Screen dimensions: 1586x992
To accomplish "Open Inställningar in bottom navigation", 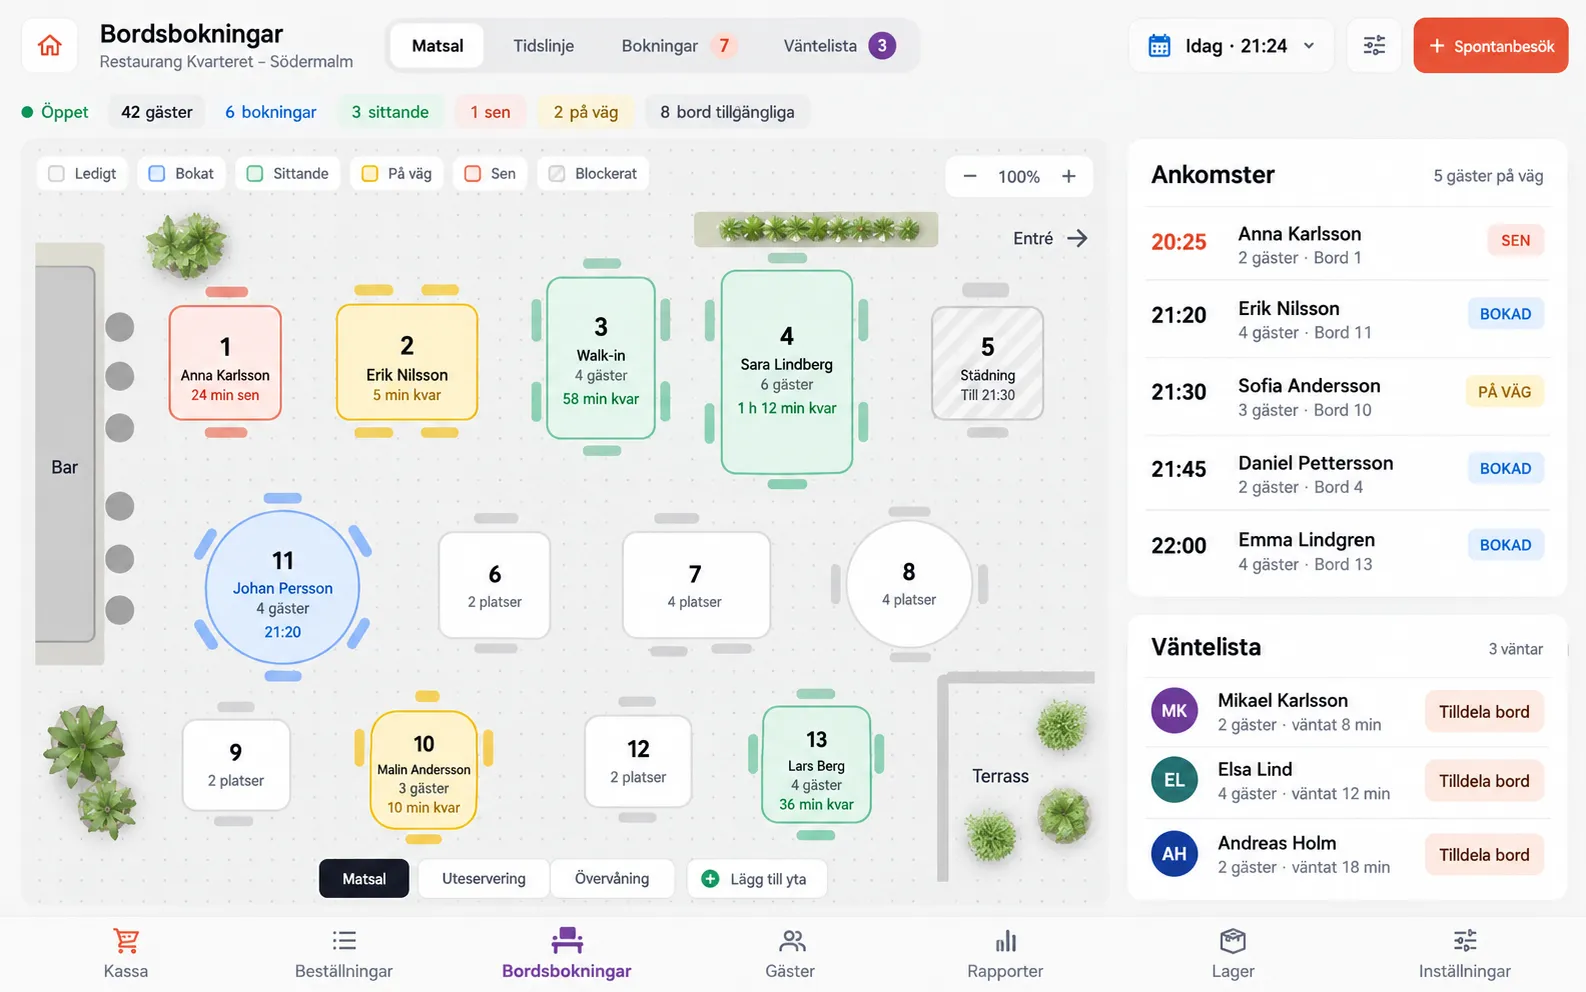I will 1465,955.
